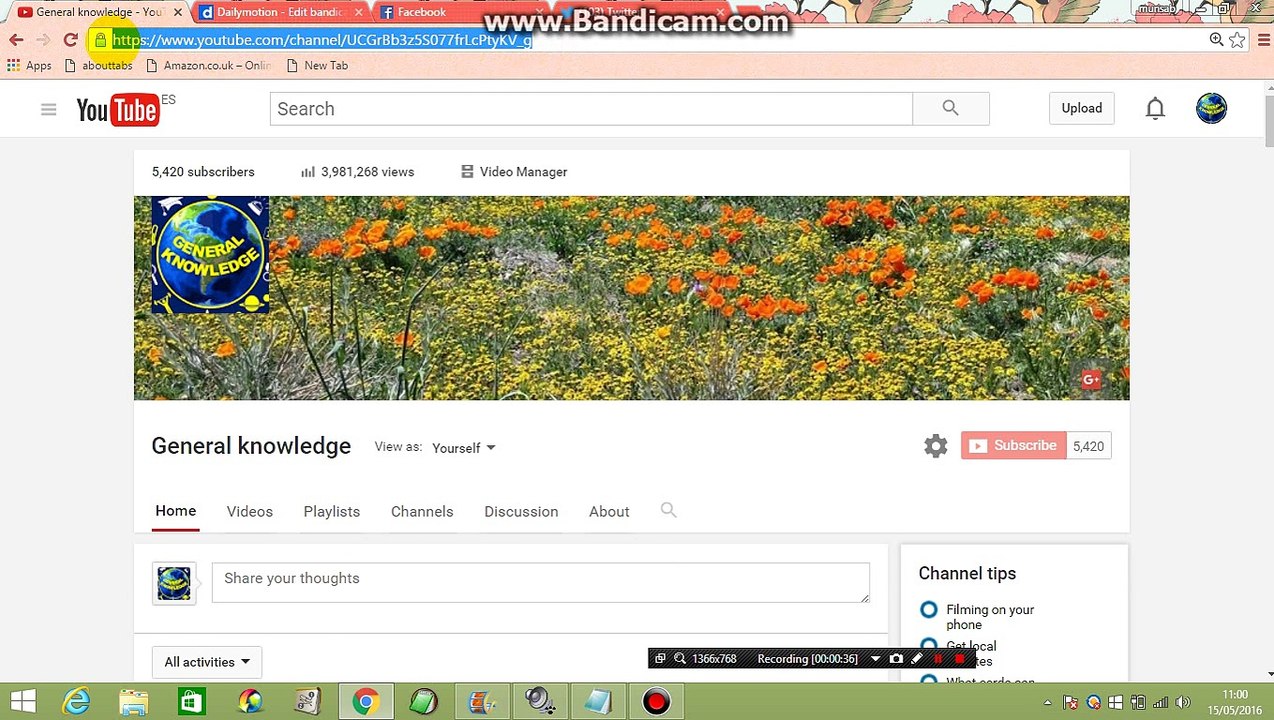The image size is (1274, 720).
Task: Open the YouTube guide hamburger menu
Action: (48, 109)
